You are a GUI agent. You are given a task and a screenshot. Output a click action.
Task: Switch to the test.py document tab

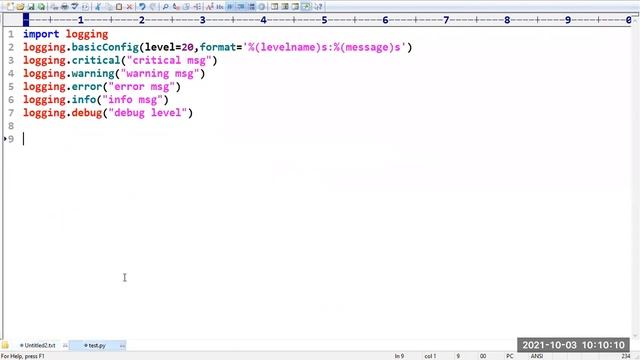click(97, 345)
